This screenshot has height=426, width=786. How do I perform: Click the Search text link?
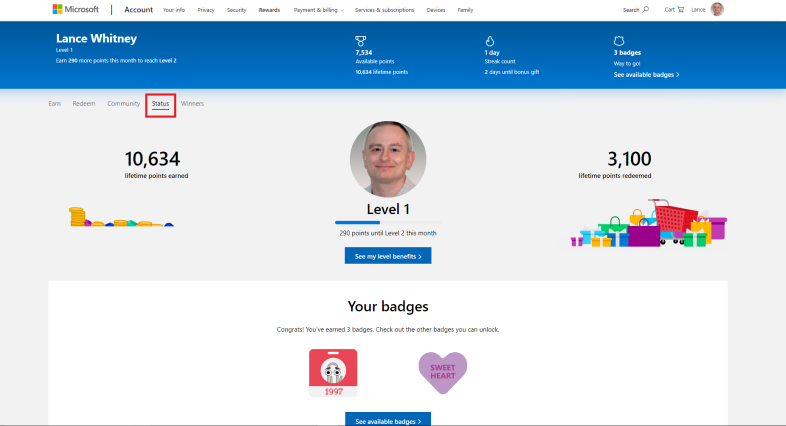(631, 10)
